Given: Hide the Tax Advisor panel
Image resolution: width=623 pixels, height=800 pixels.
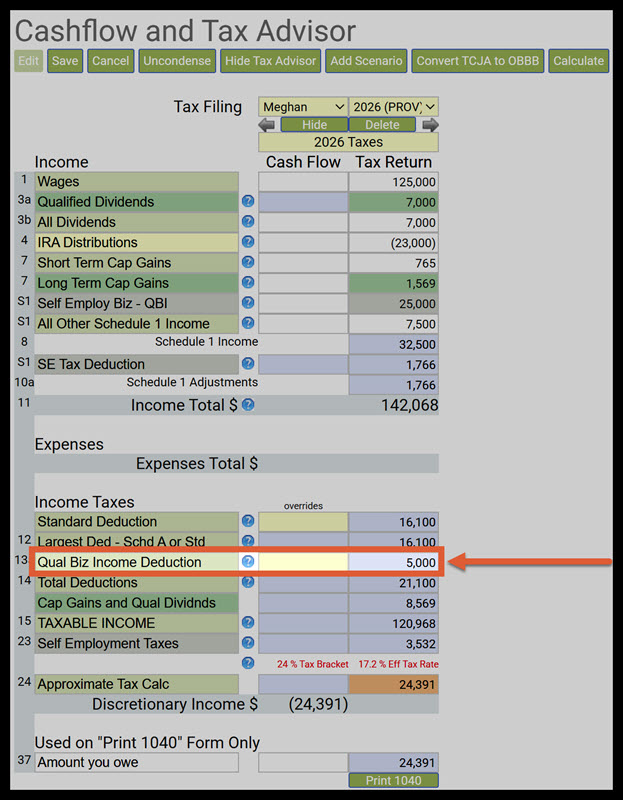Looking at the screenshot, I should click(x=270, y=61).
